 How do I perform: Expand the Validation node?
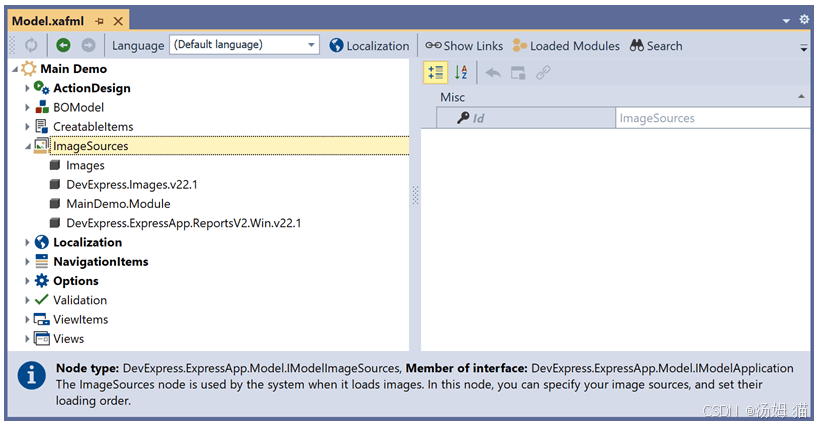[27, 300]
